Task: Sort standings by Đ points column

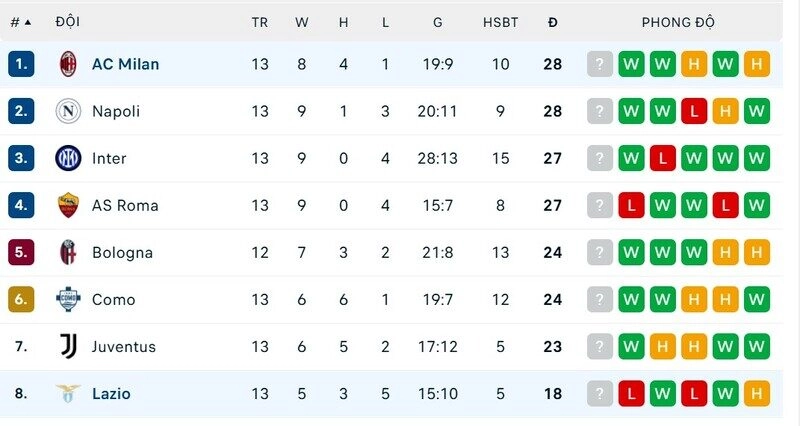Action: coord(553,22)
